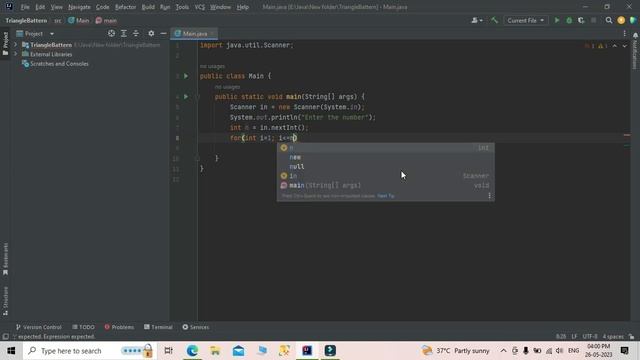Click LF line separator in status bar

point(574,336)
